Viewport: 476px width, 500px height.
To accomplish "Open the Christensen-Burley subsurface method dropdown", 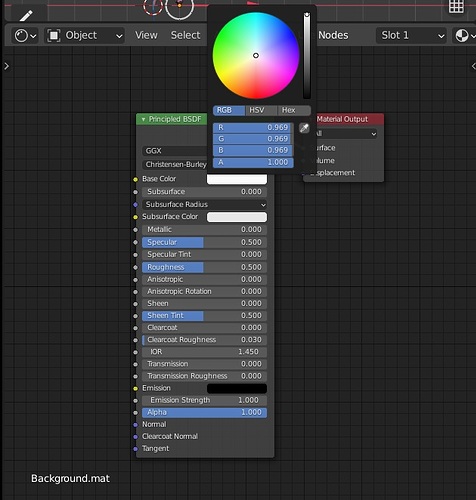I will point(175,164).
